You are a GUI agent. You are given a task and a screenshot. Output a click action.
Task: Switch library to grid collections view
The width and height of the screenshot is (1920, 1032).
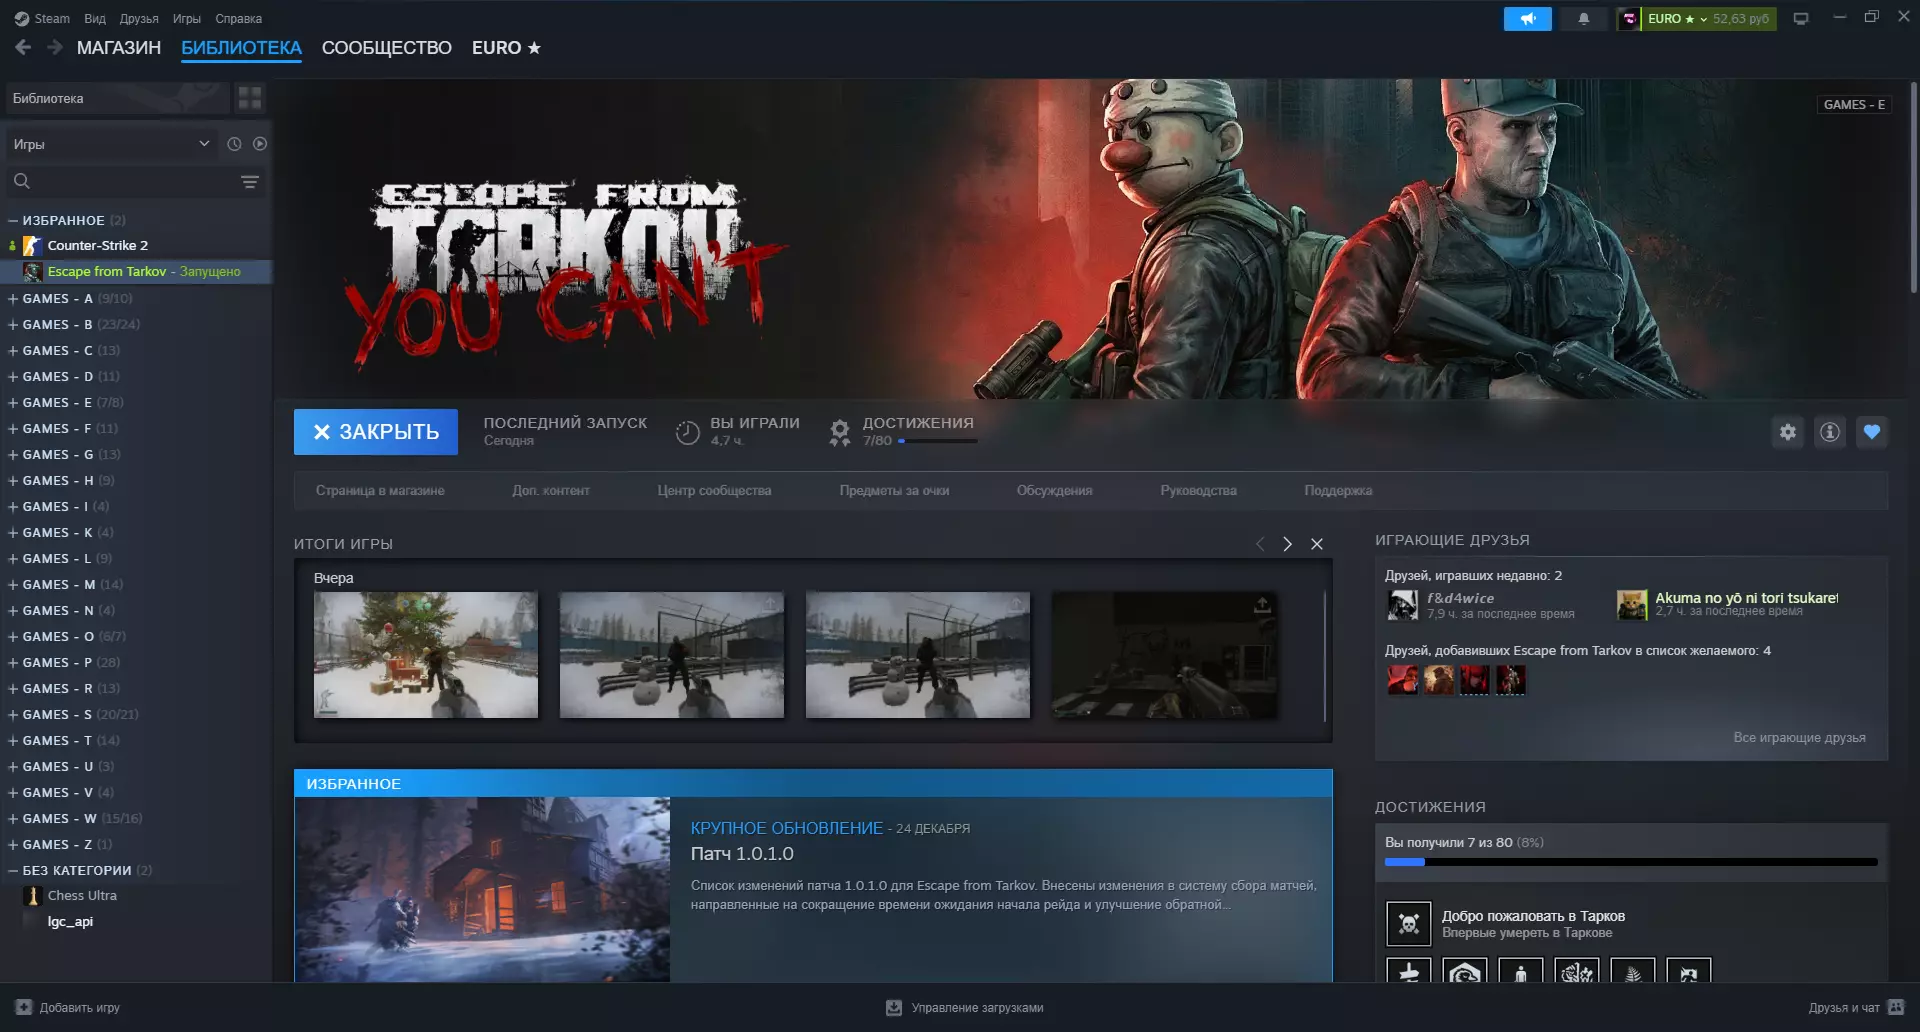point(250,98)
